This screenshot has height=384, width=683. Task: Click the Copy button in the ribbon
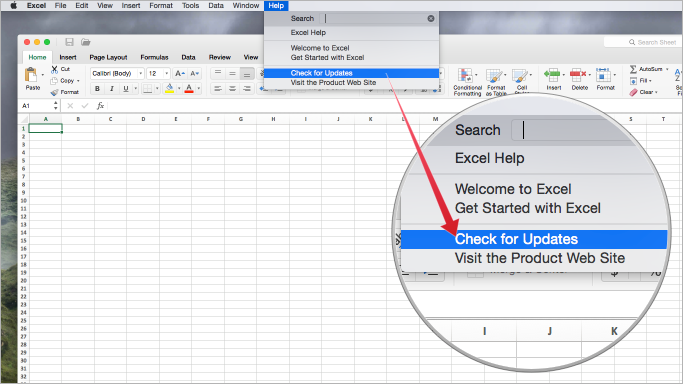[63, 81]
